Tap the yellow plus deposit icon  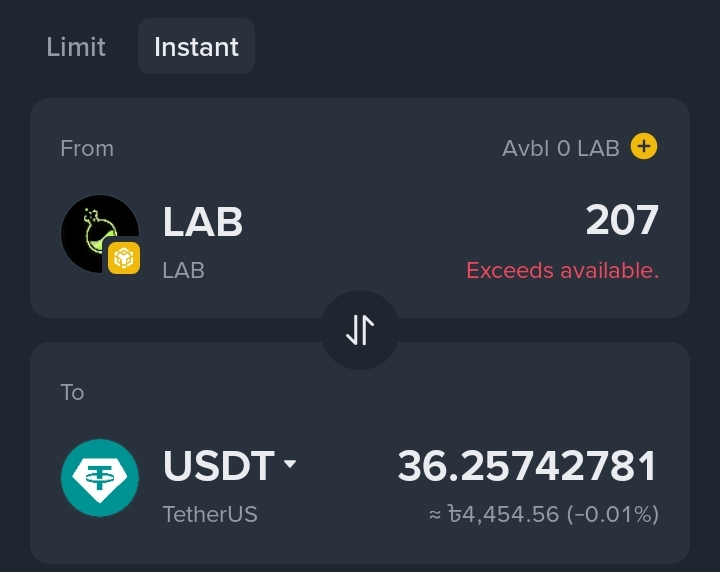tap(644, 147)
